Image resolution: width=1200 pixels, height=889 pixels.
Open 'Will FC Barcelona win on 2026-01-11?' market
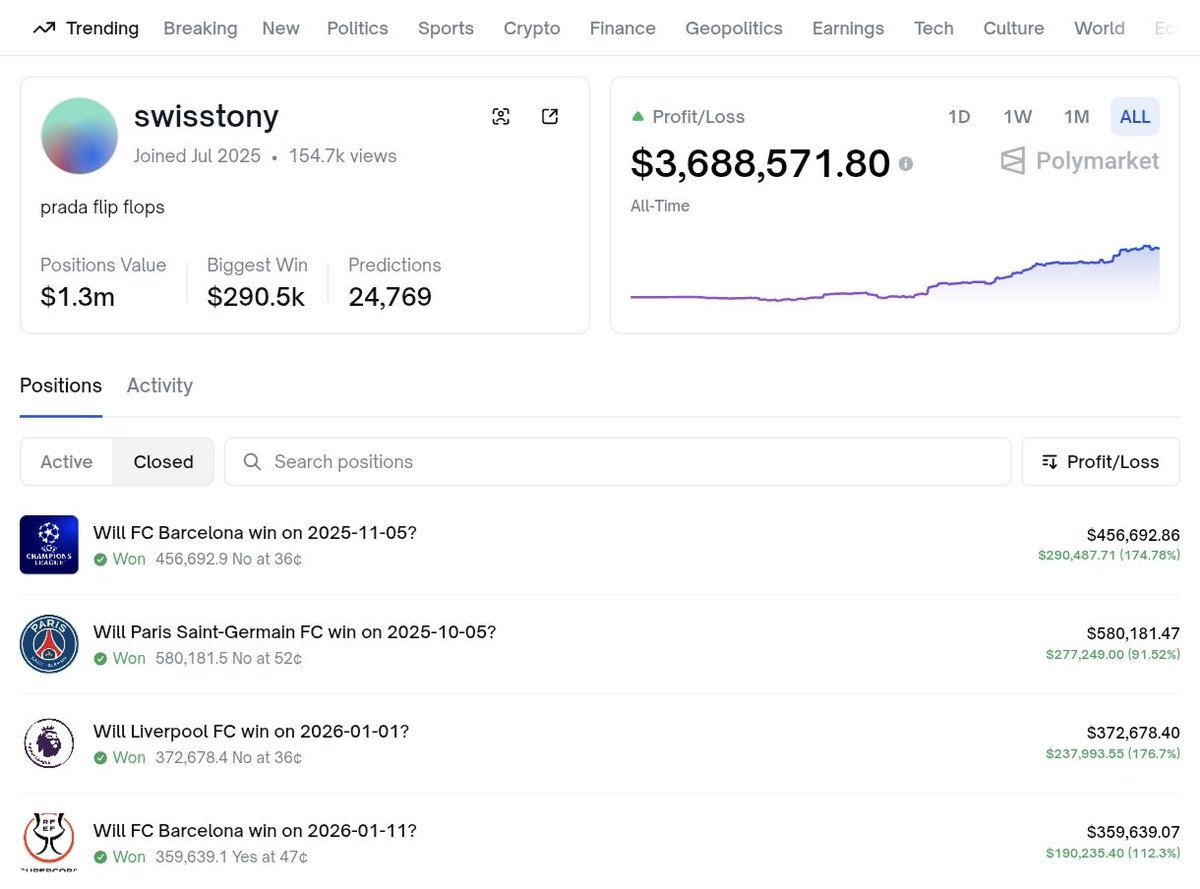pos(255,831)
